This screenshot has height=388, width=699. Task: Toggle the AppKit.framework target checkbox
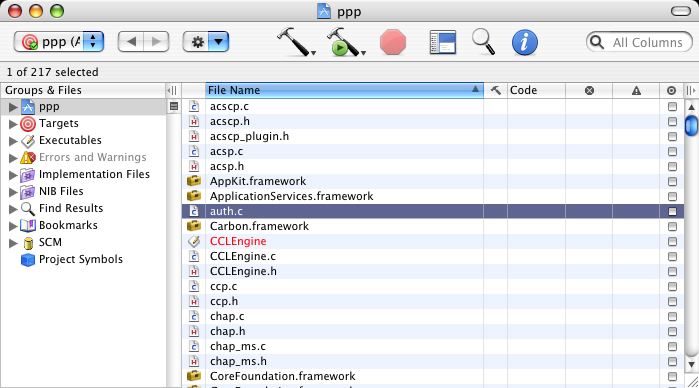672,182
